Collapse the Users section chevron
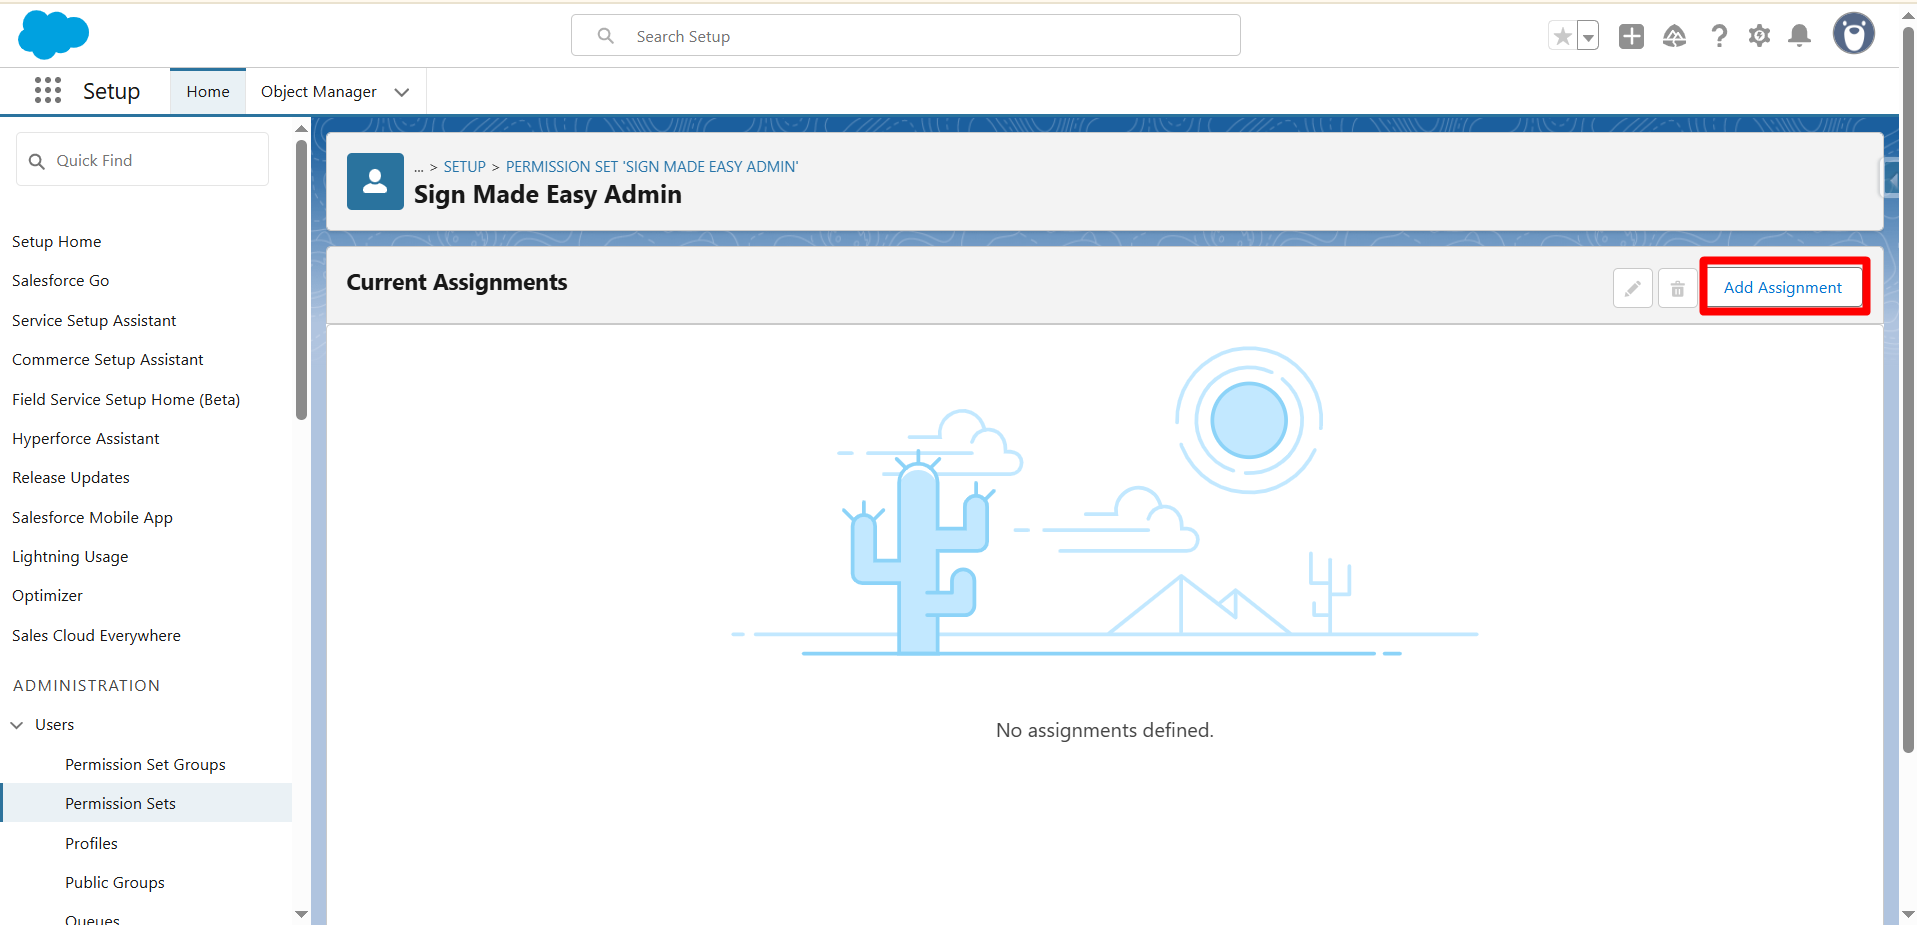The width and height of the screenshot is (1917, 925). pos(17,725)
